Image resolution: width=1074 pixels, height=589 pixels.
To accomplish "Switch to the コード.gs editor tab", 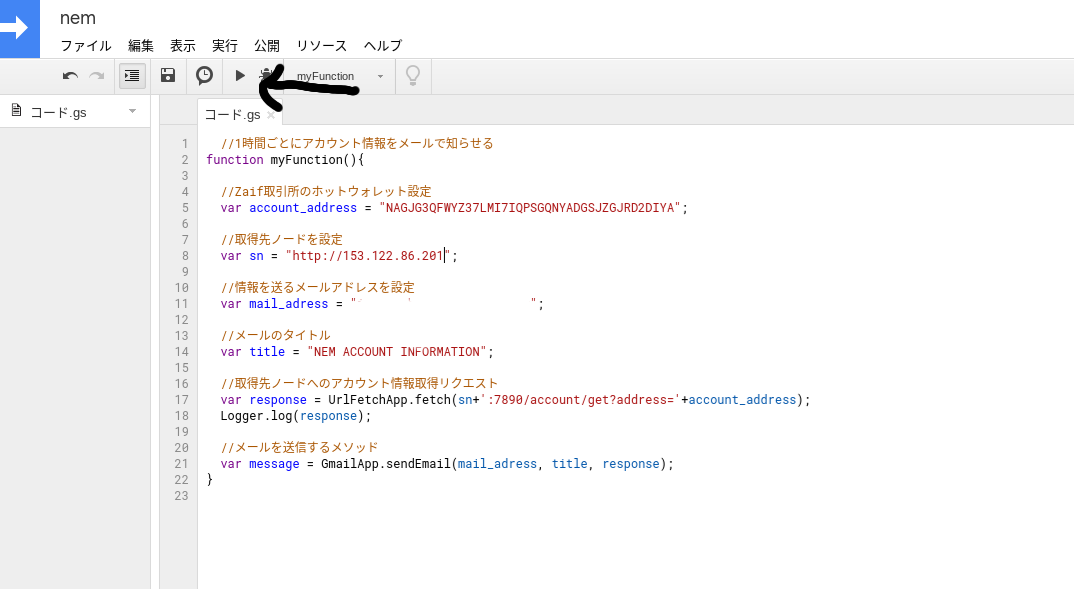I will (x=232, y=114).
